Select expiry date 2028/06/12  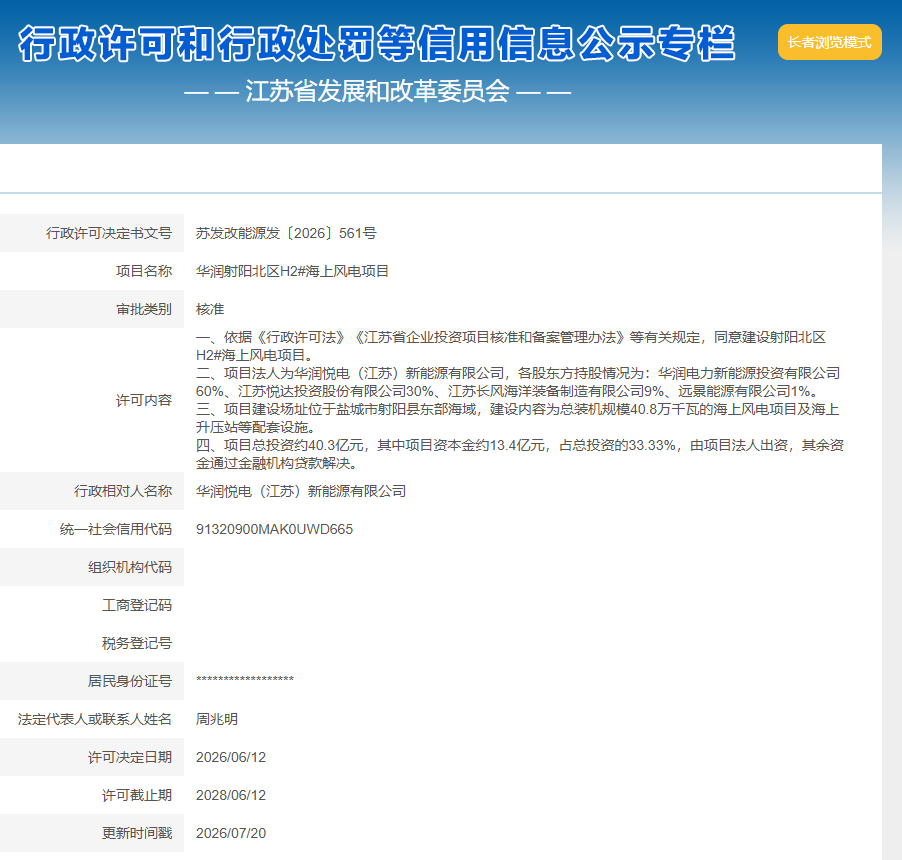[x=231, y=794]
